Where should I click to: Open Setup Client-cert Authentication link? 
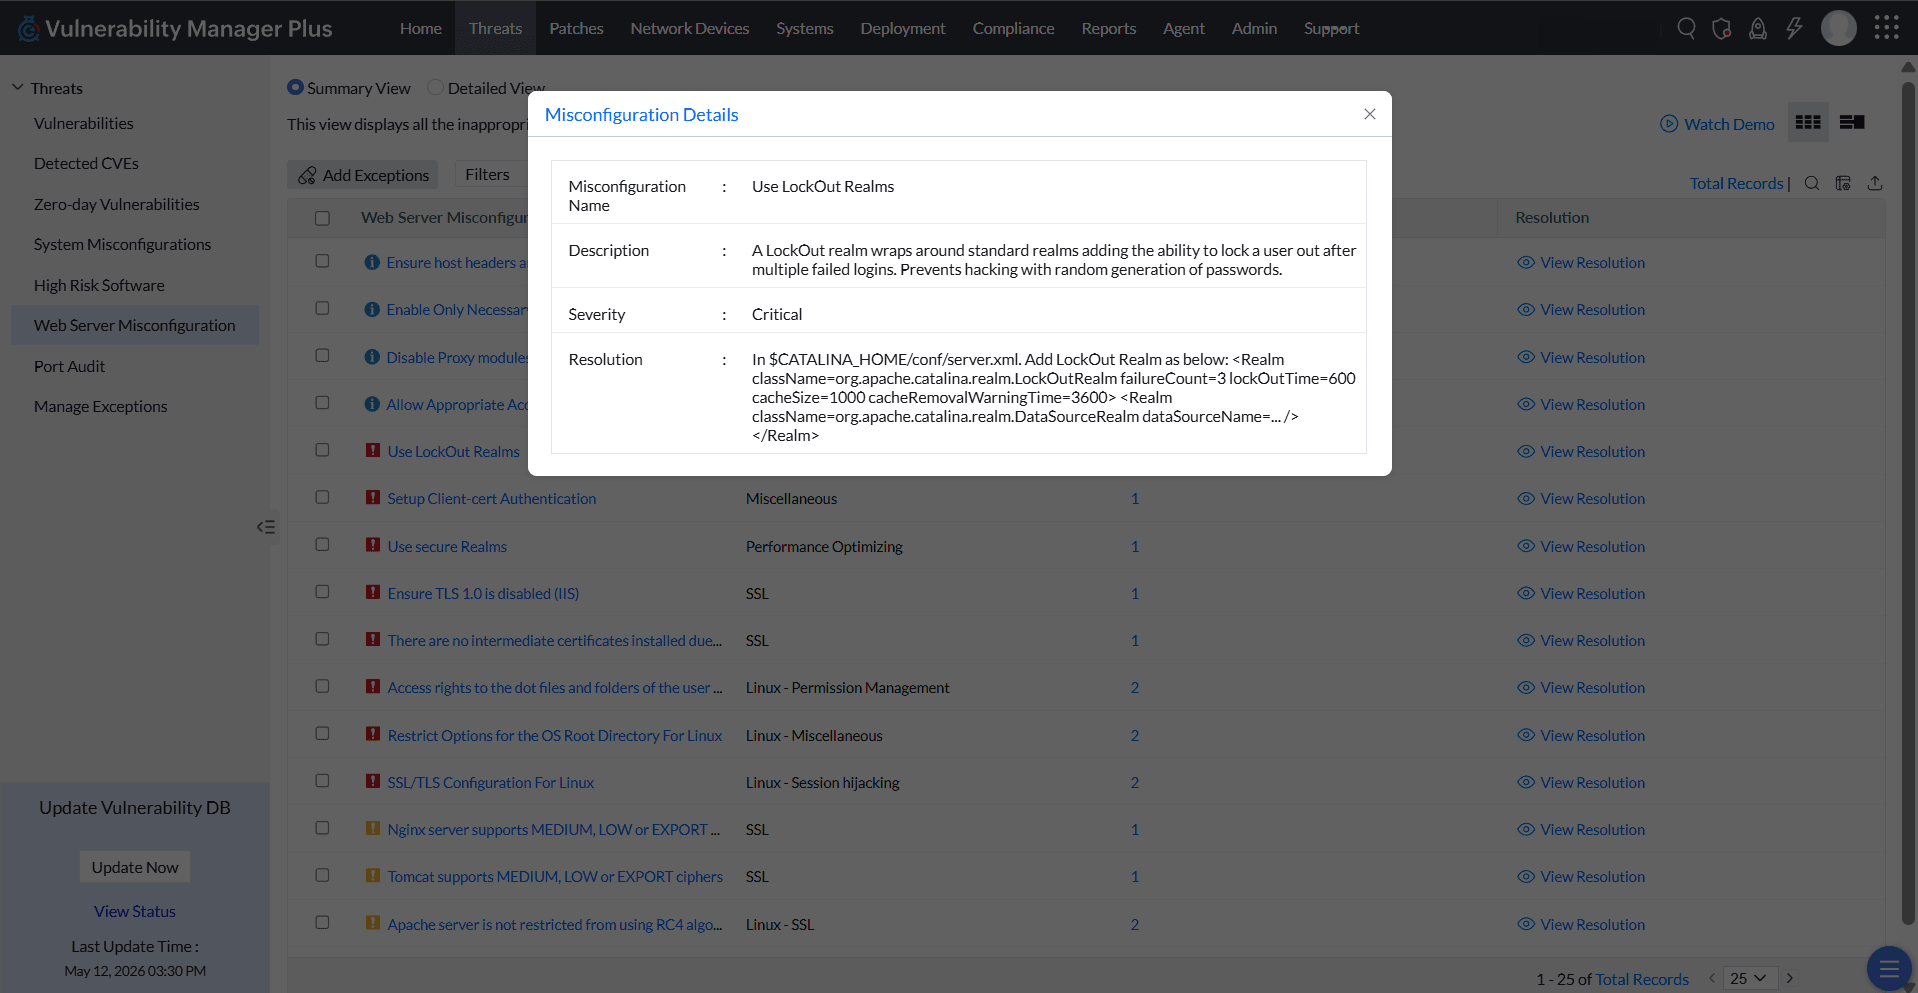pos(491,499)
